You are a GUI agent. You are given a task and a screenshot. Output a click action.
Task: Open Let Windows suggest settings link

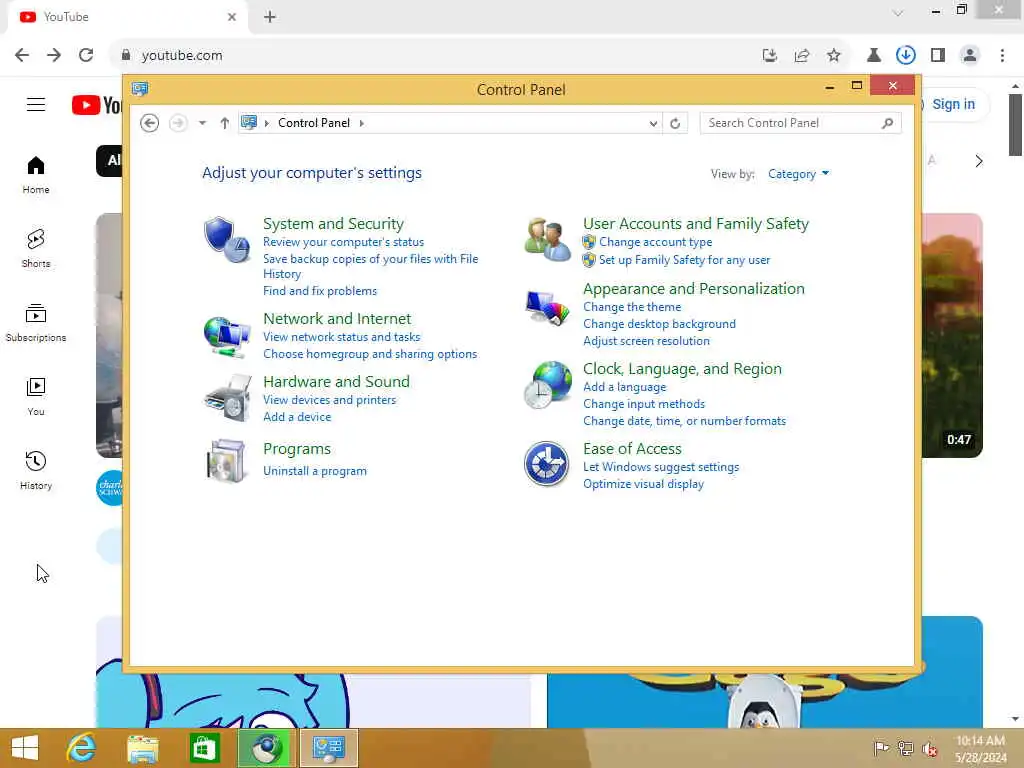pyautogui.click(x=661, y=467)
